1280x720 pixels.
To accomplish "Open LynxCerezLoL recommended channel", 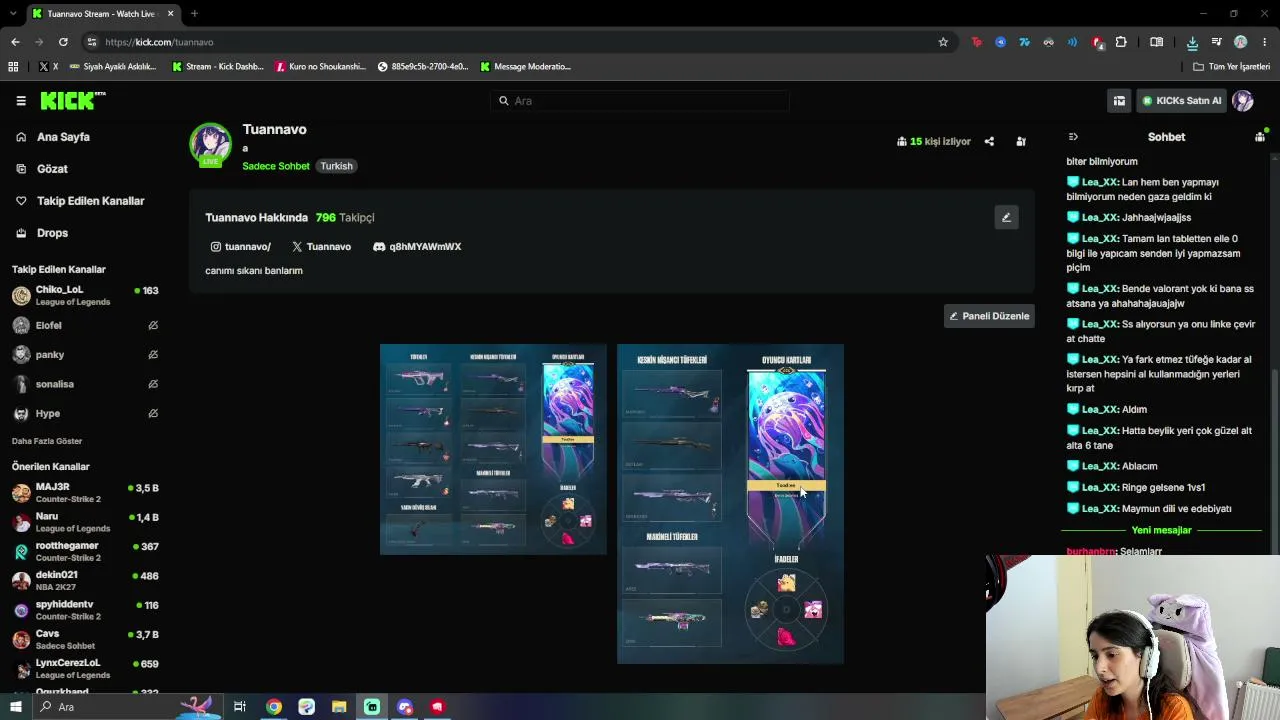I will (x=85, y=668).
